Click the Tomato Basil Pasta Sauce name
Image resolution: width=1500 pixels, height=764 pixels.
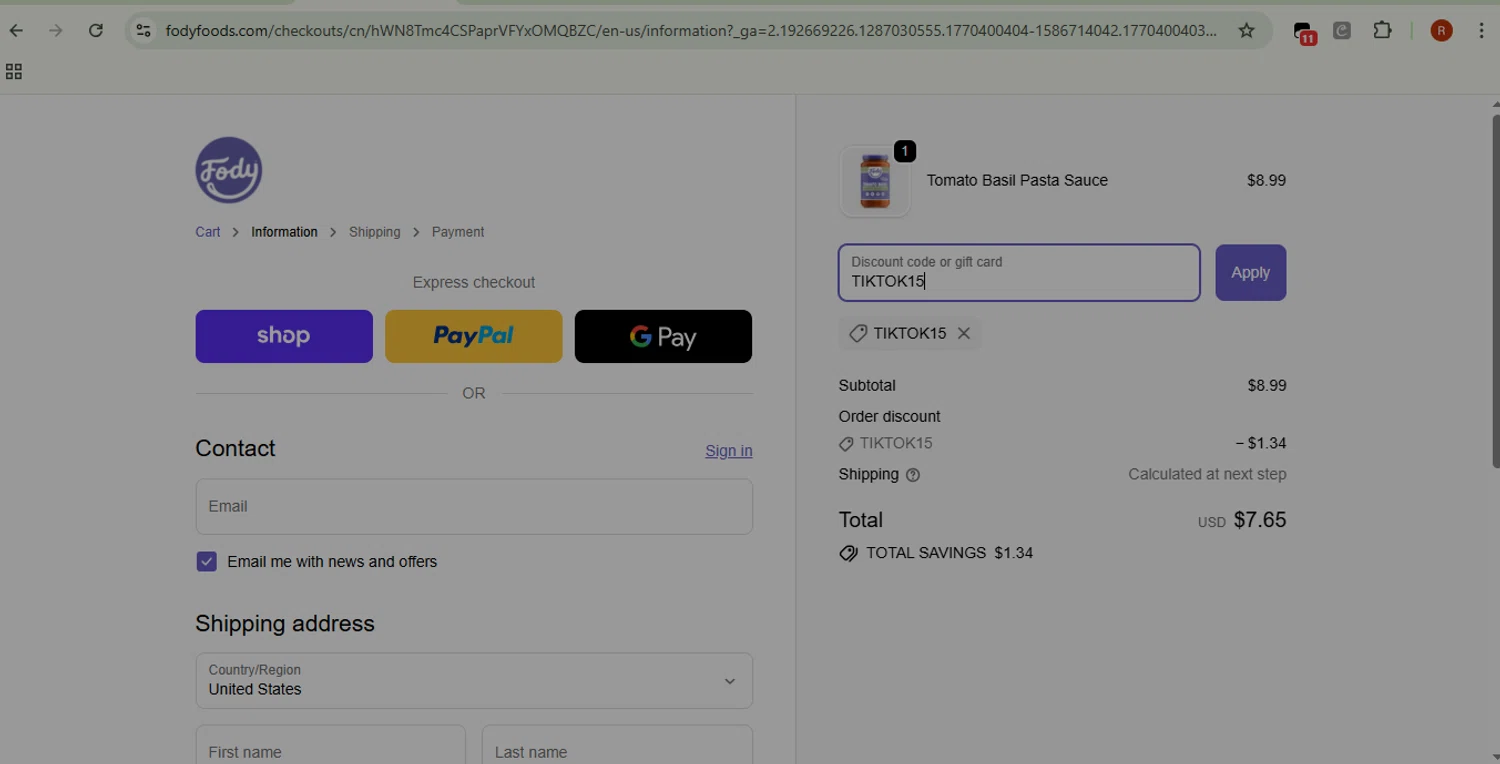click(x=1017, y=181)
